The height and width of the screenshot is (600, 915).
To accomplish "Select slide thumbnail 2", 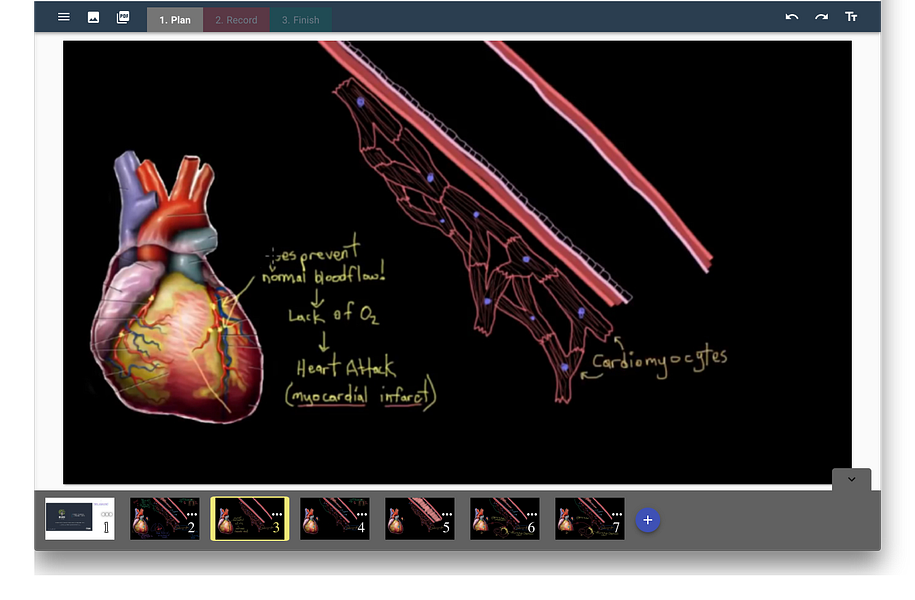I will point(165,518).
